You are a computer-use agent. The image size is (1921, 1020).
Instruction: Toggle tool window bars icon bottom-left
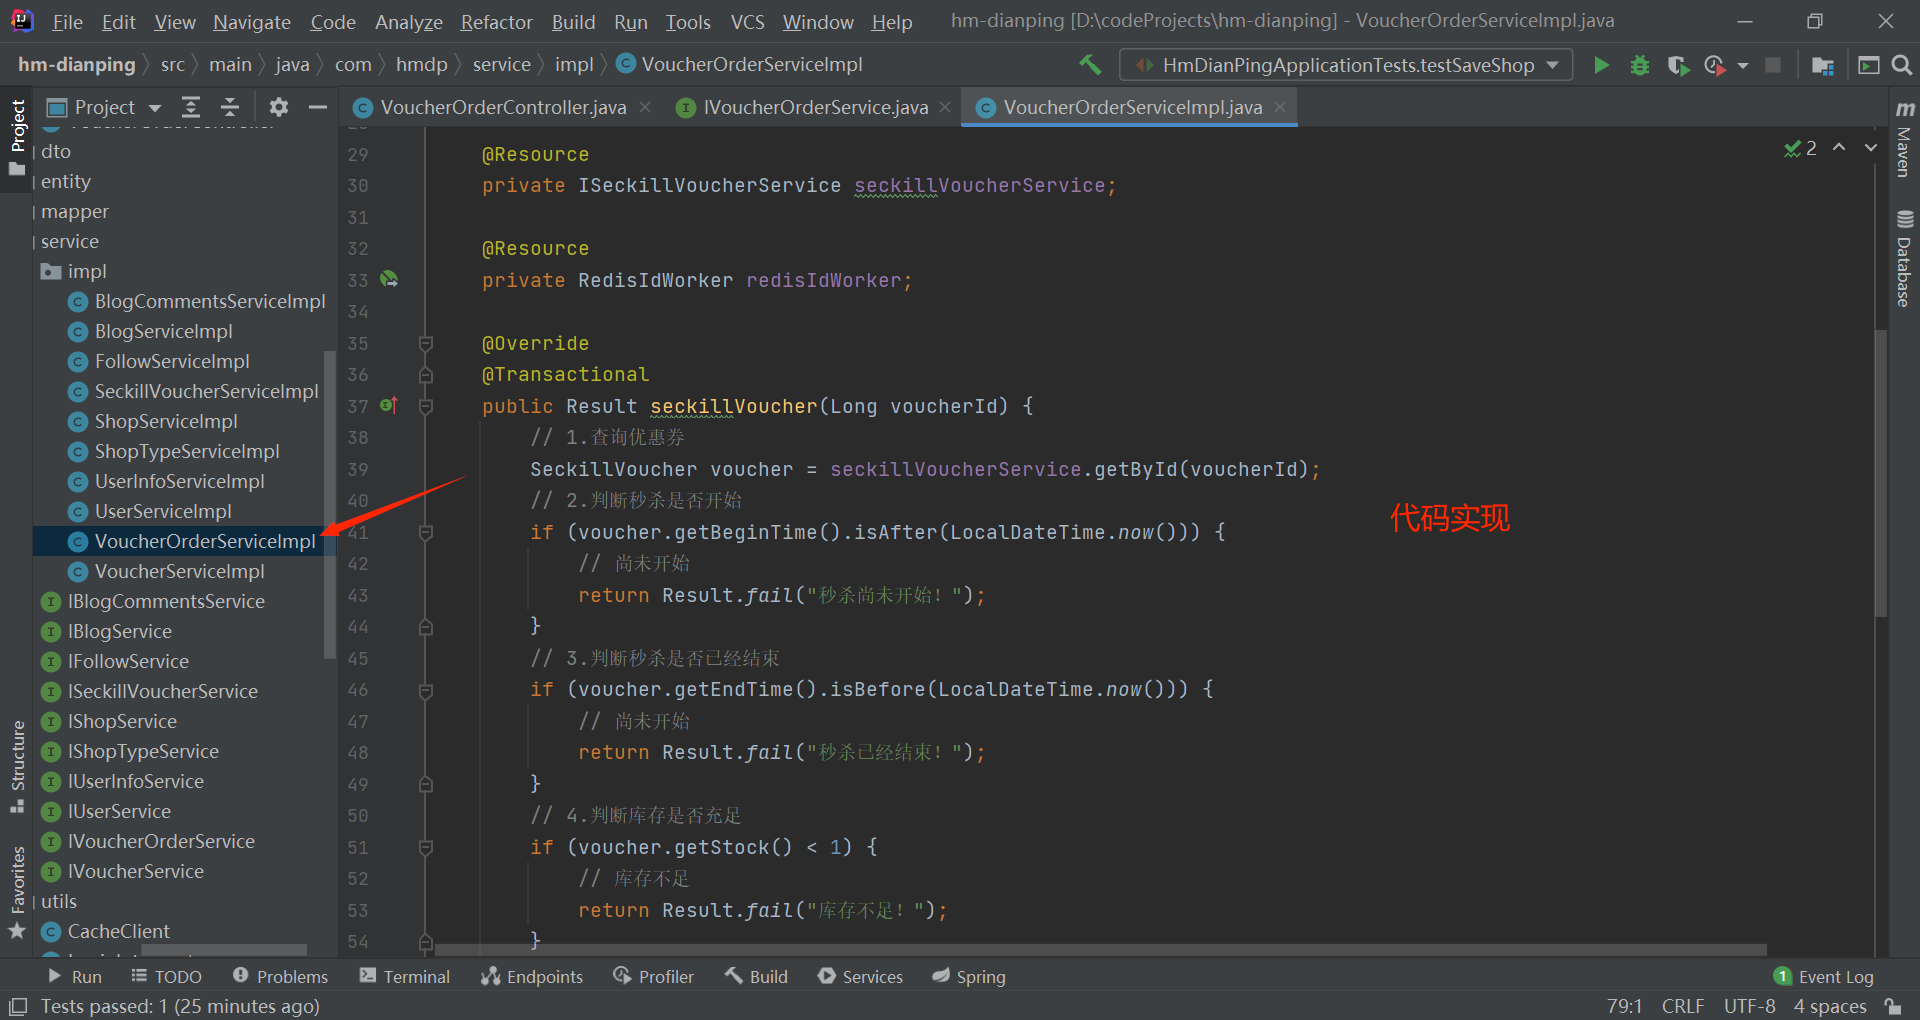pos(18,1006)
